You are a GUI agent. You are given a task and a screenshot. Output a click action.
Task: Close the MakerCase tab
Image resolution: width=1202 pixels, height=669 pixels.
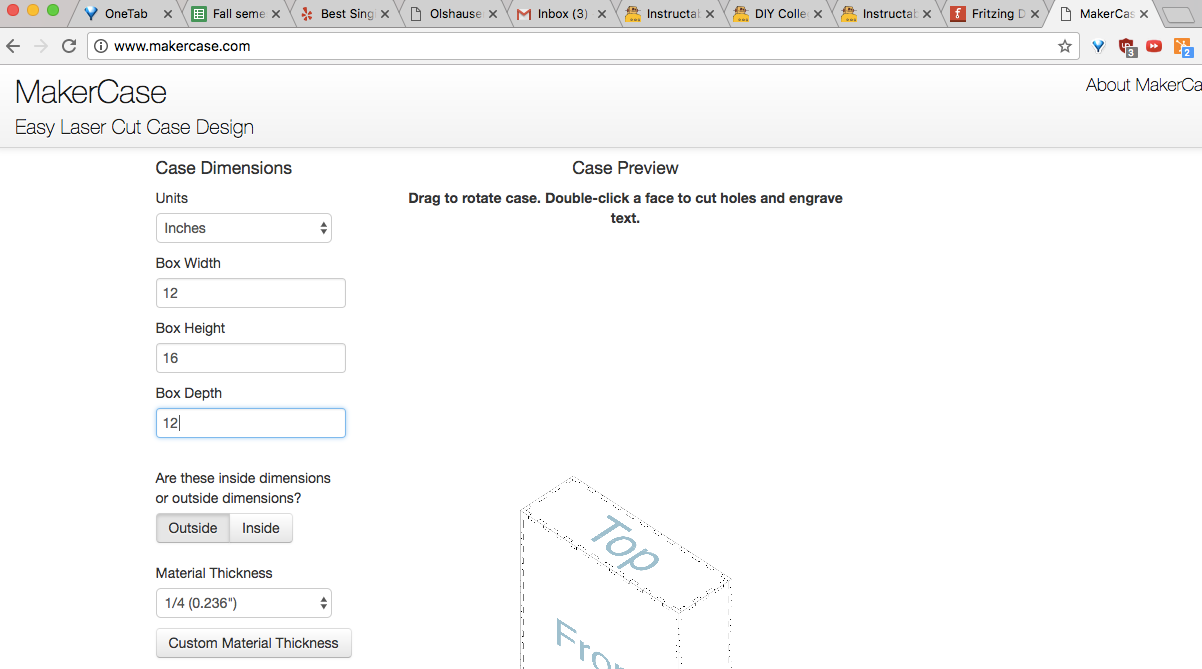click(x=1143, y=14)
